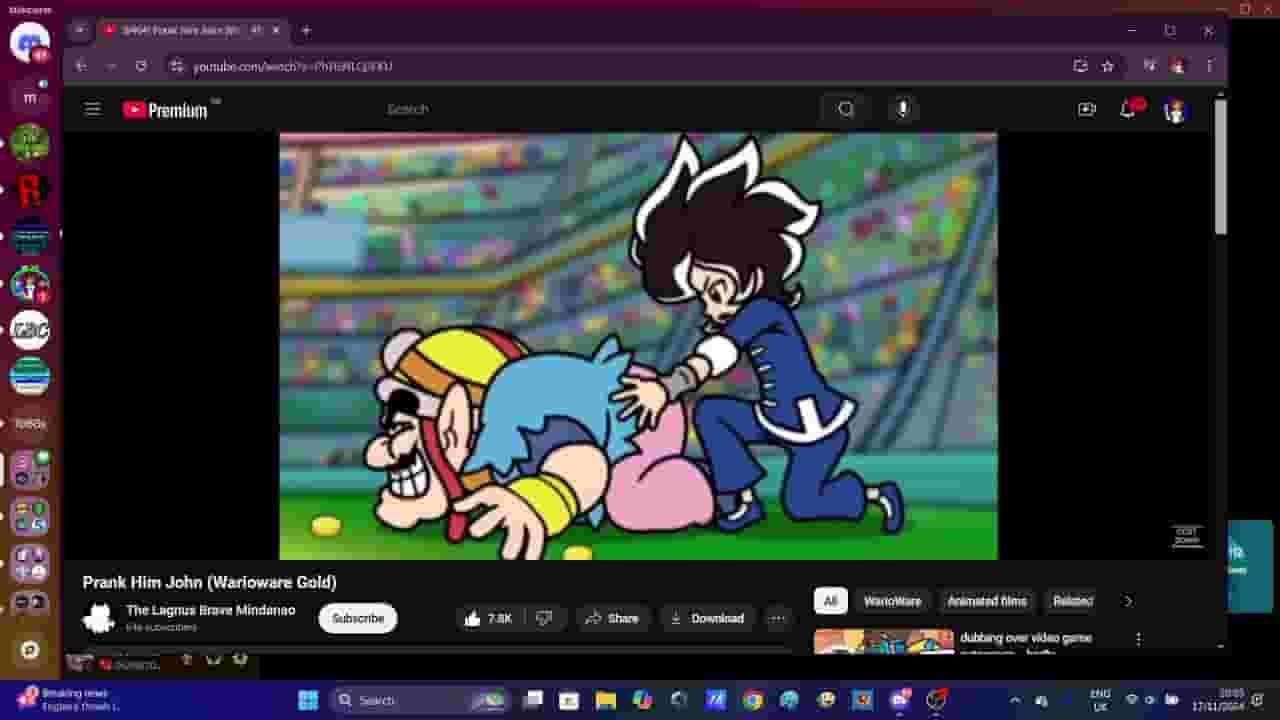Open the YouTube guide hamburger menu
The image size is (1280, 720).
(92, 109)
